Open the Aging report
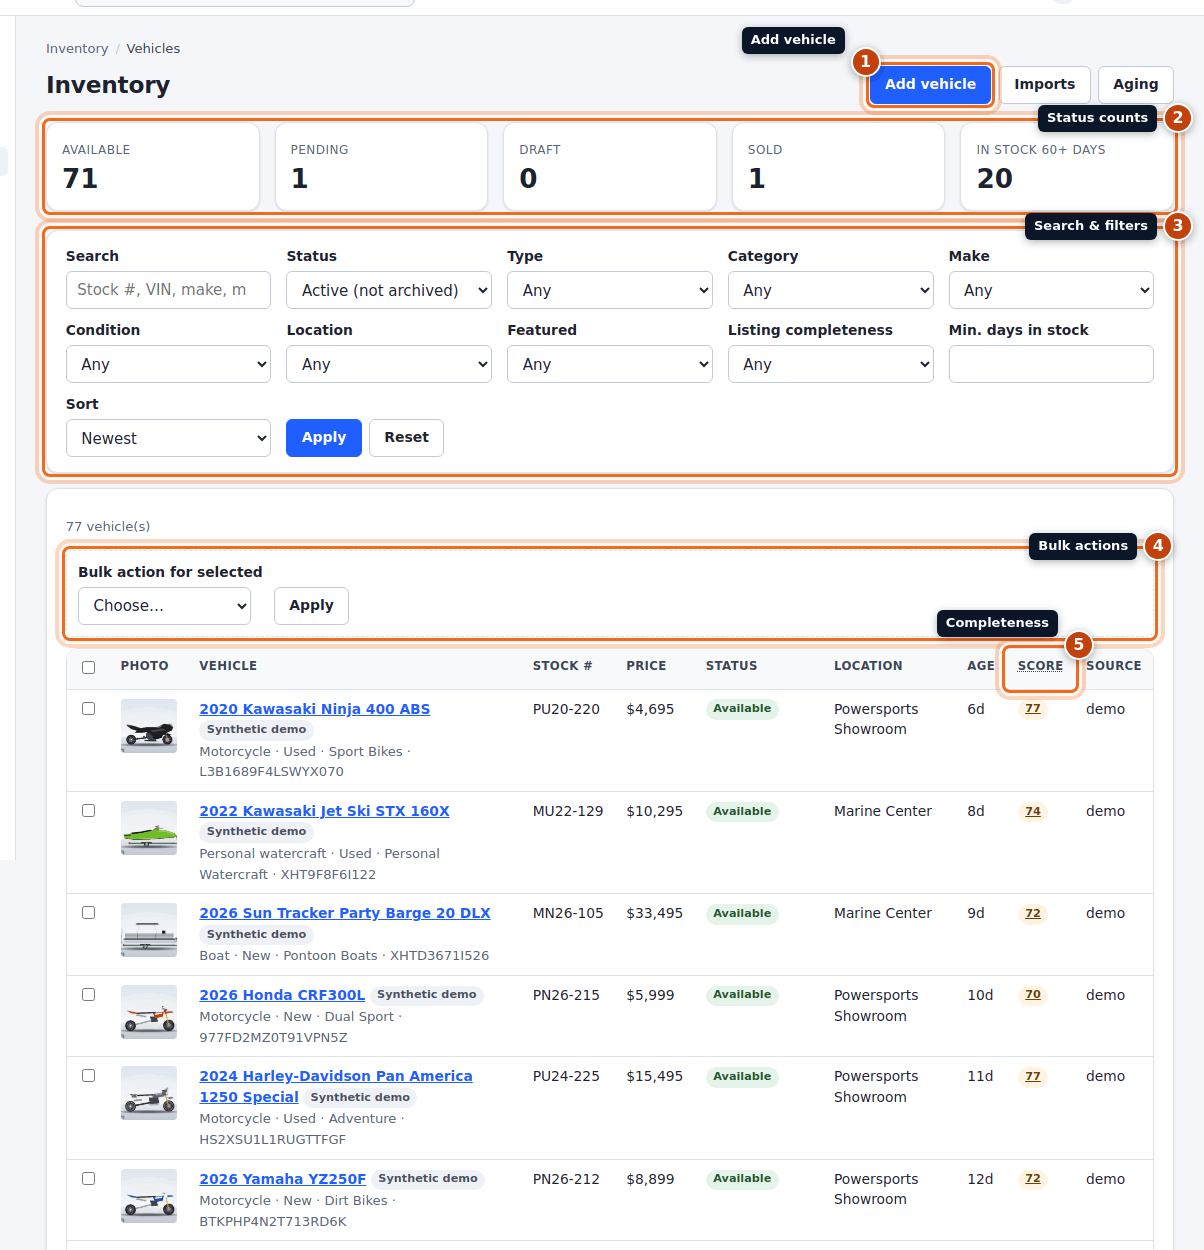The width and height of the screenshot is (1204, 1250). [x=1135, y=84]
